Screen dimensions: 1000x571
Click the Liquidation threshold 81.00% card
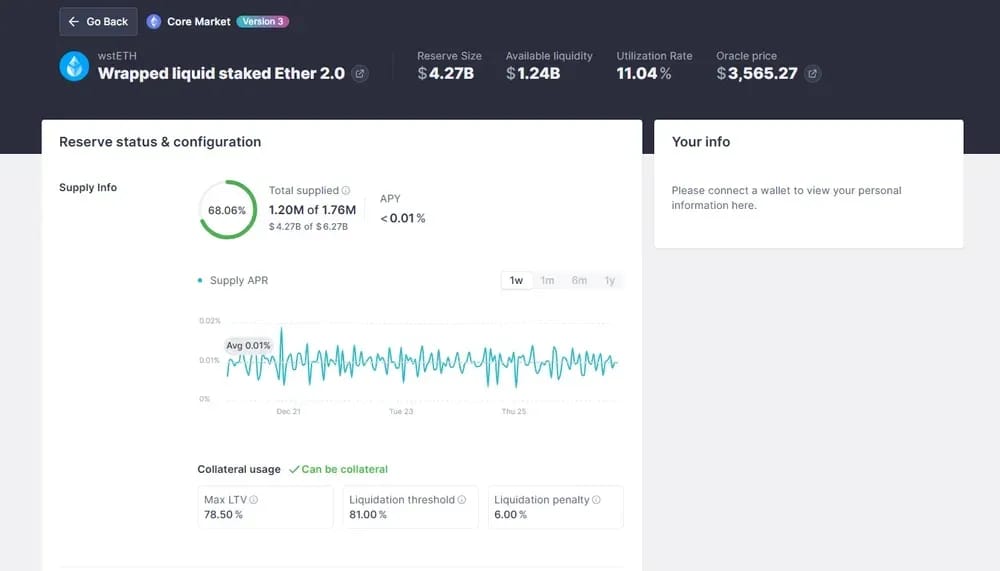(x=410, y=507)
